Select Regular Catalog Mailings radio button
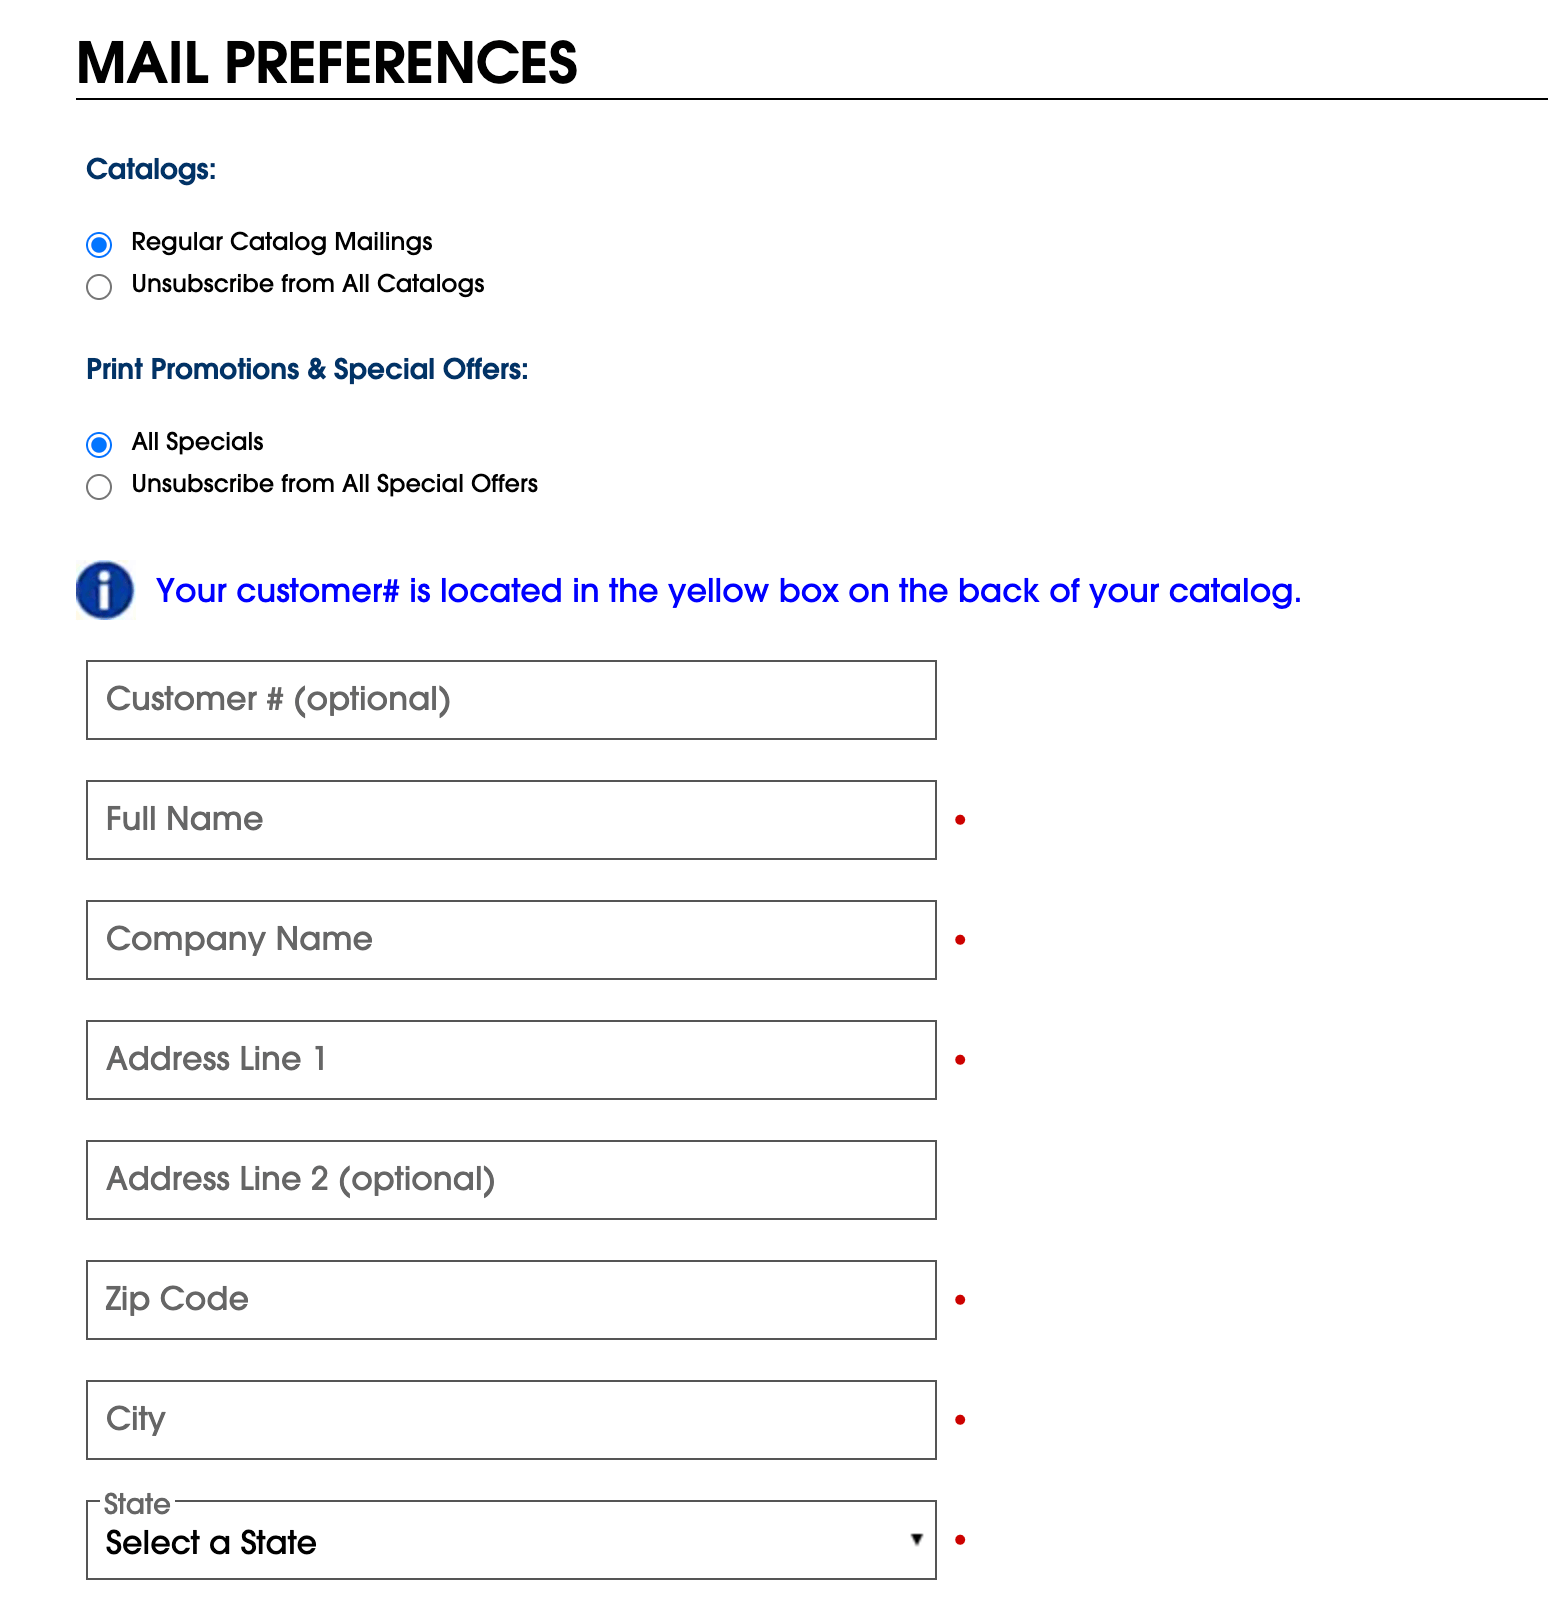Image resolution: width=1548 pixels, height=1600 pixels. (x=99, y=244)
